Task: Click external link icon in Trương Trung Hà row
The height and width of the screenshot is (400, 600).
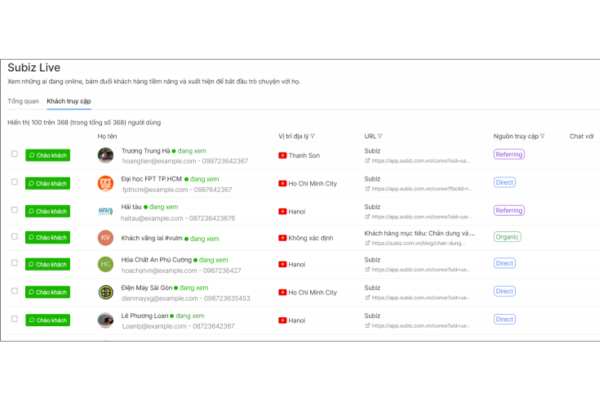Action: (367, 161)
